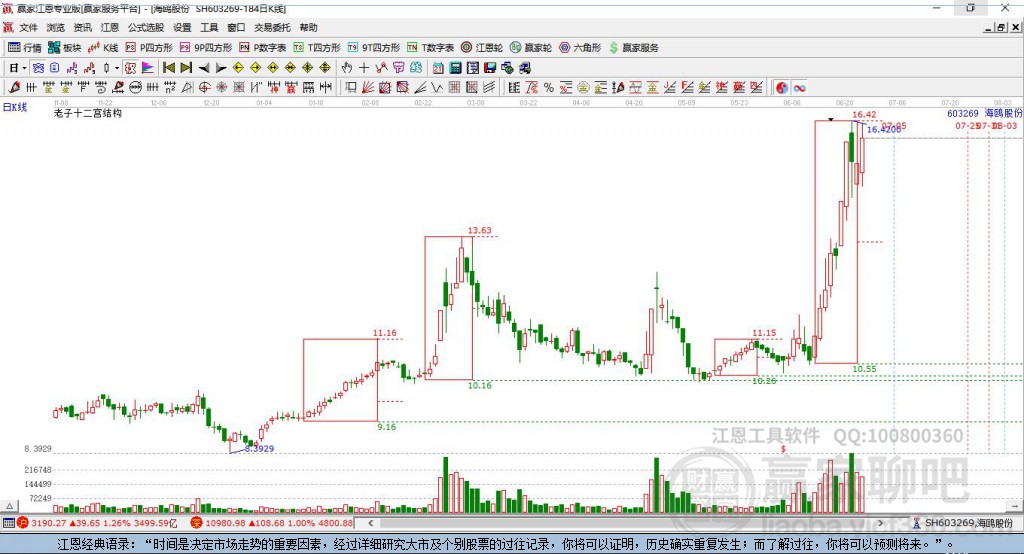Open the 六角形 hexagon tool
This screenshot has width=1024, height=554.
(580, 48)
